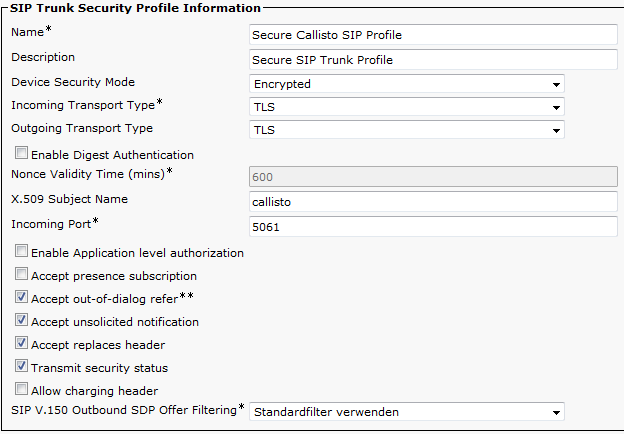Click the Description text field
The width and height of the screenshot is (624, 434).
point(433,60)
